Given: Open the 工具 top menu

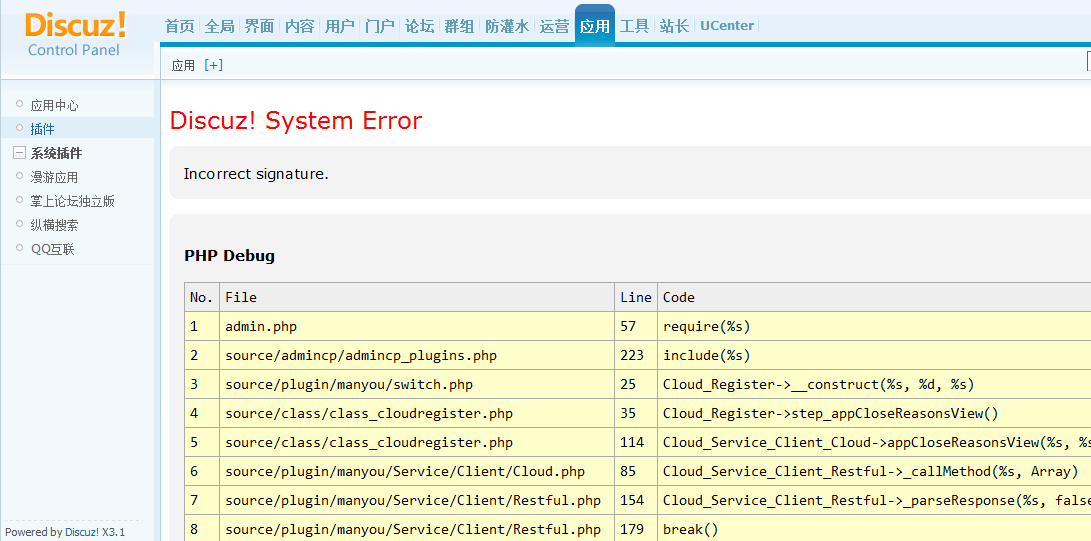Looking at the screenshot, I should (x=635, y=26).
